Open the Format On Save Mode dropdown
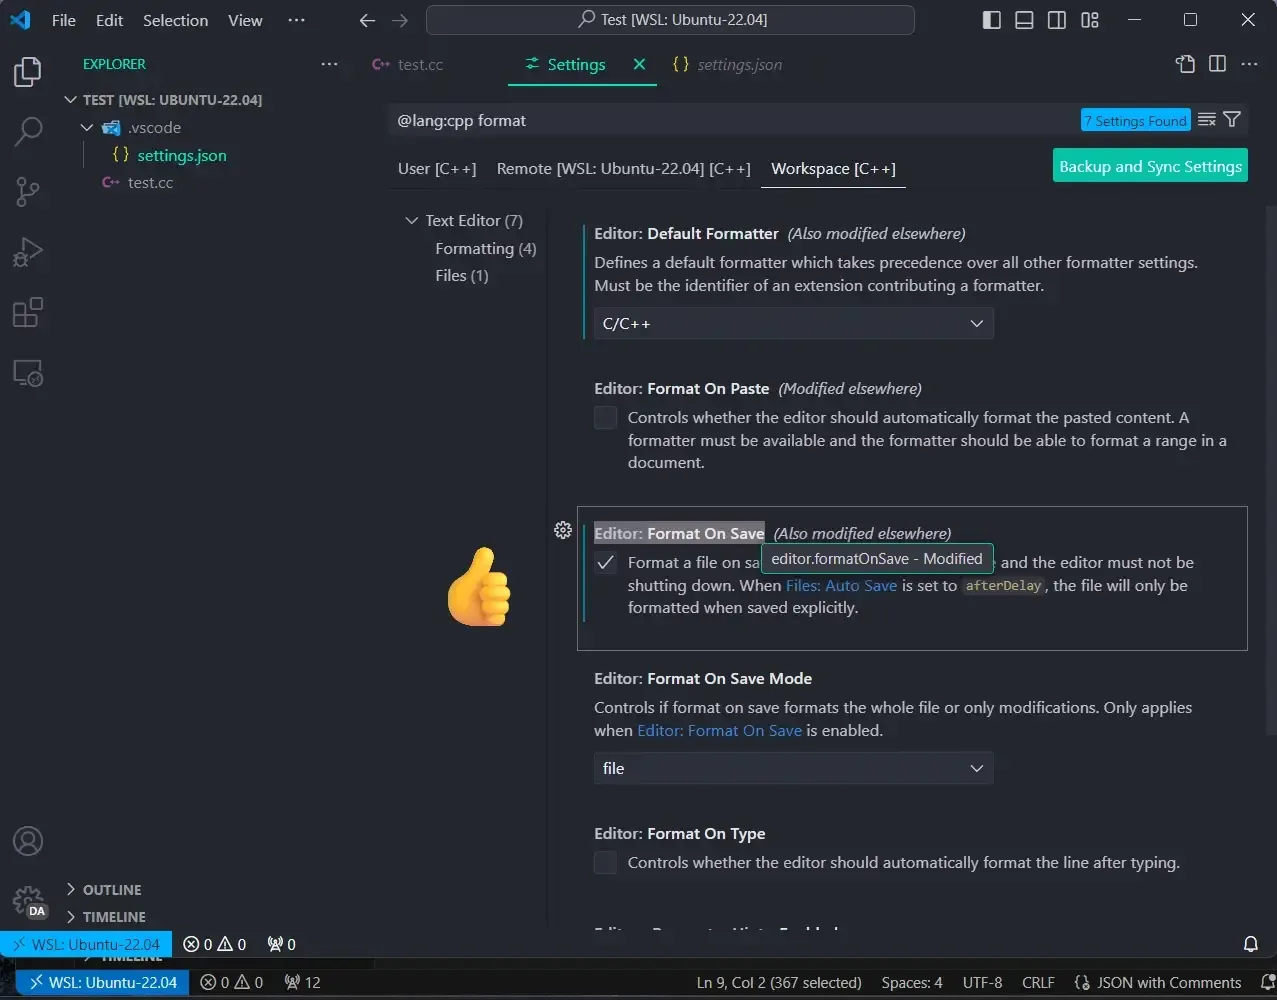1277x1000 pixels. 793,768
